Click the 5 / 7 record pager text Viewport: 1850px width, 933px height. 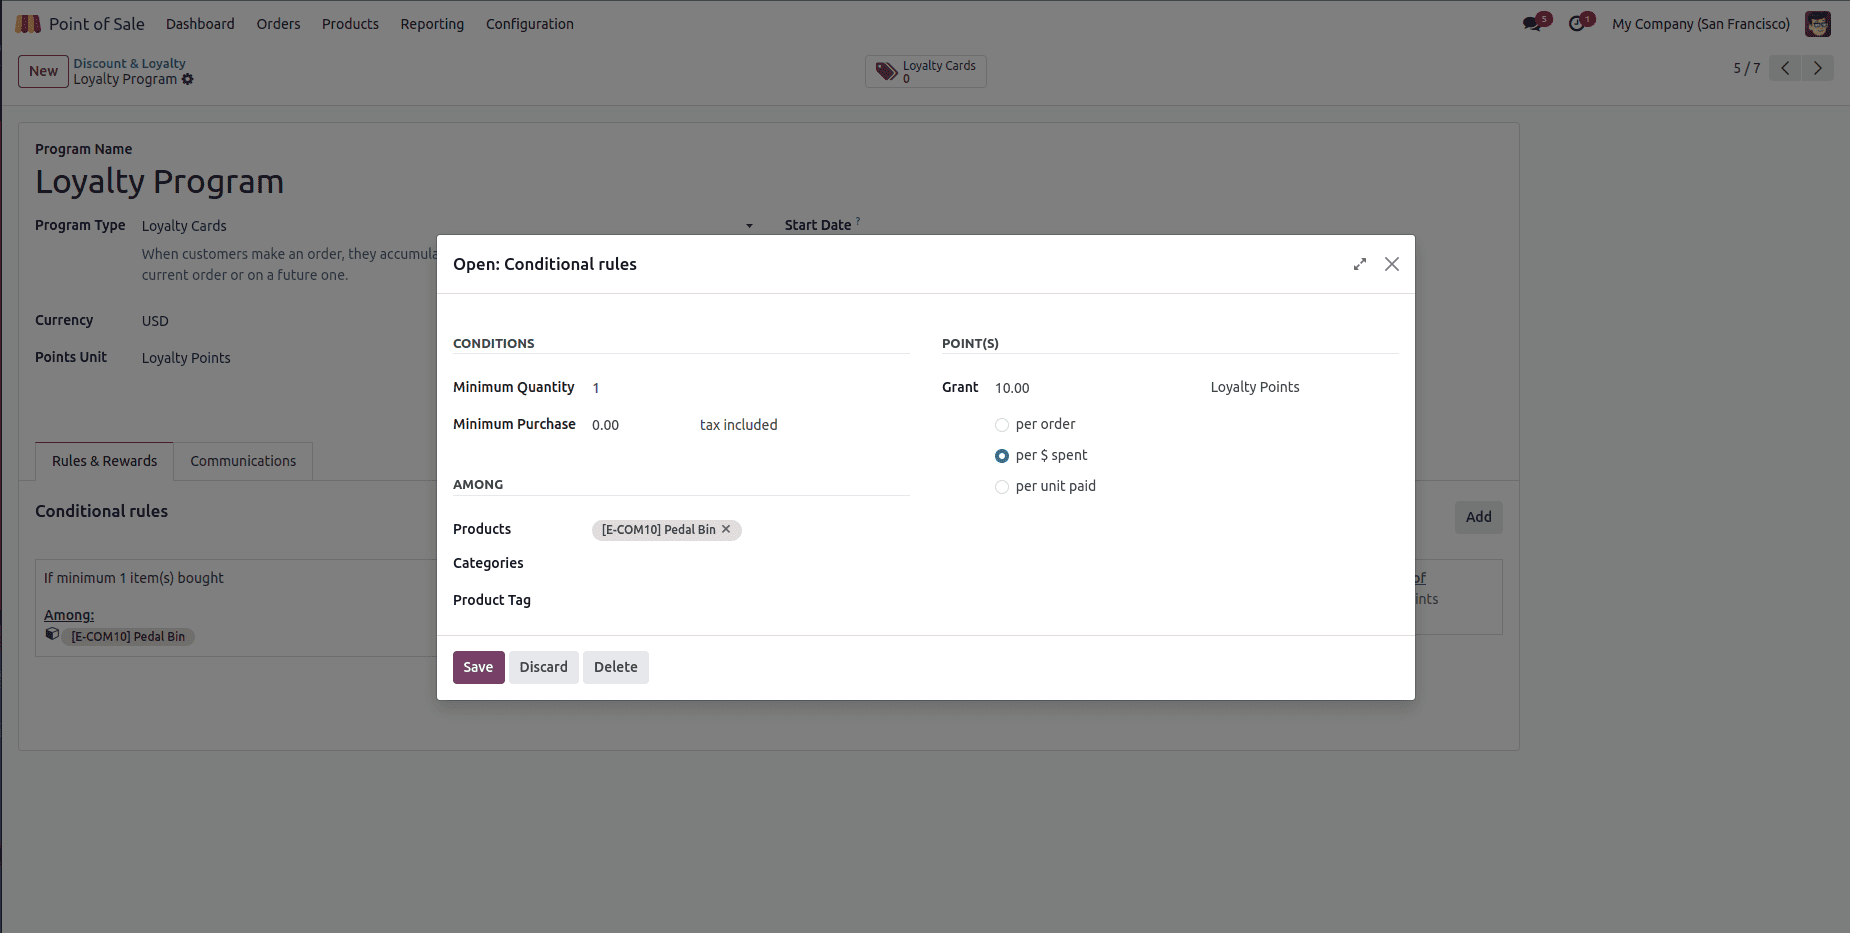pos(1746,68)
